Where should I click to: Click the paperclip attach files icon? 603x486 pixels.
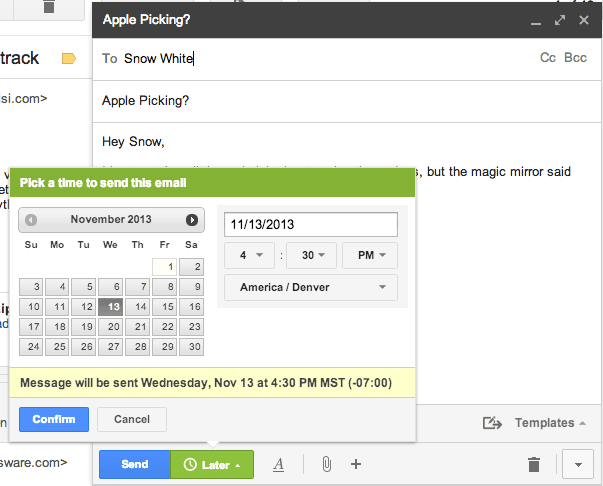(325, 464)
